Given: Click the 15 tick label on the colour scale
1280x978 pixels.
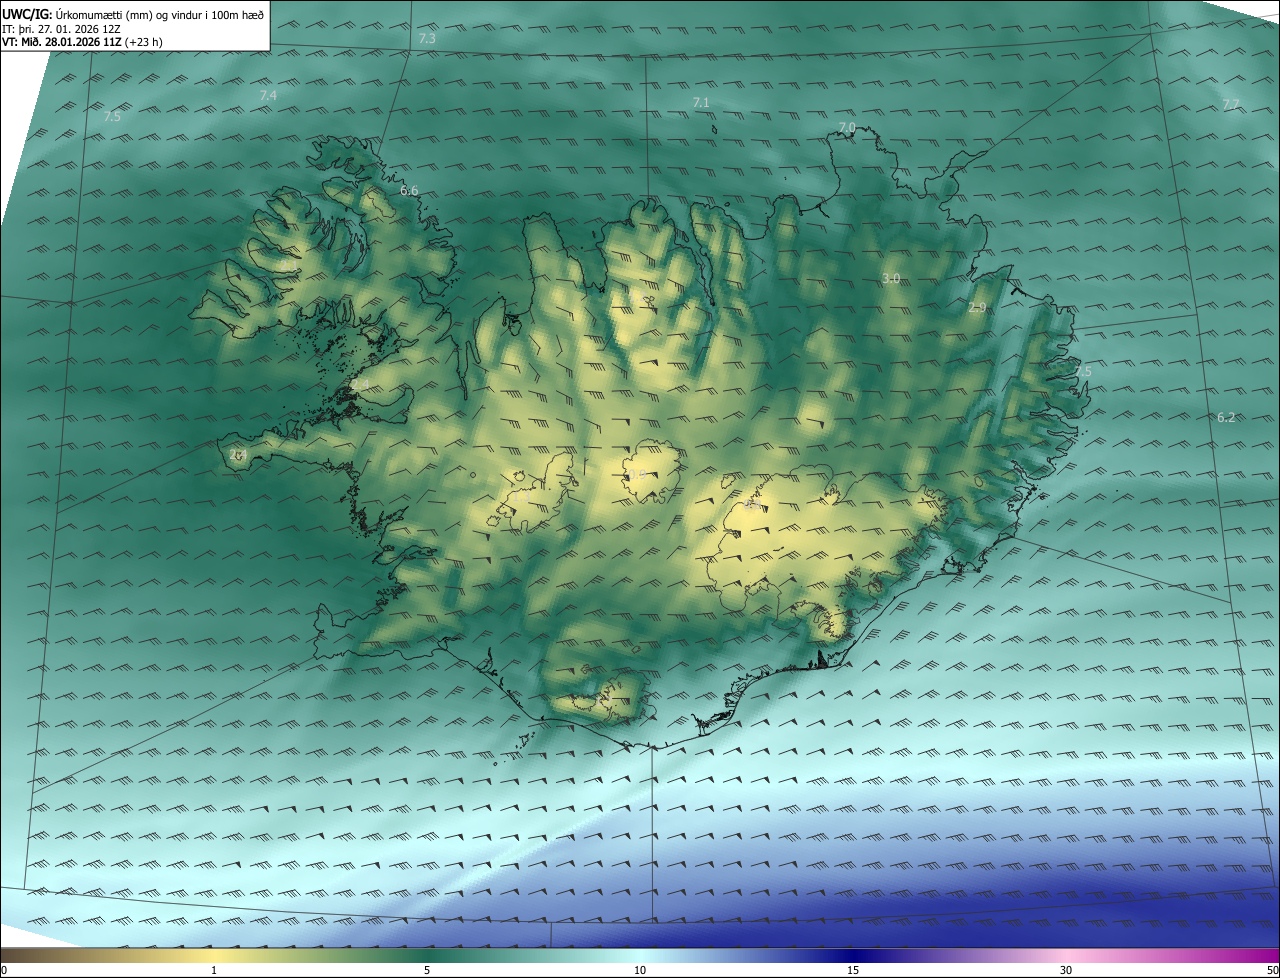Looking at the screenshot, I should (853, 970).
